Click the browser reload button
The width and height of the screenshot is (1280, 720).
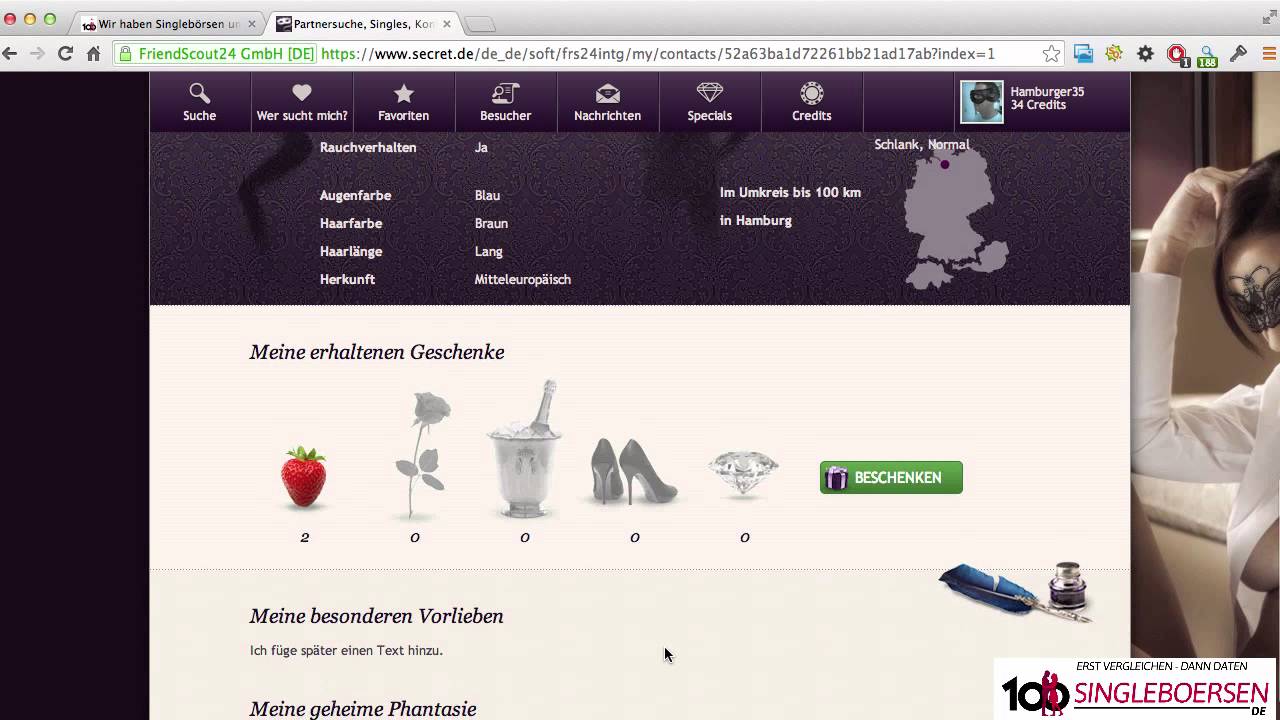coord(65,54)
